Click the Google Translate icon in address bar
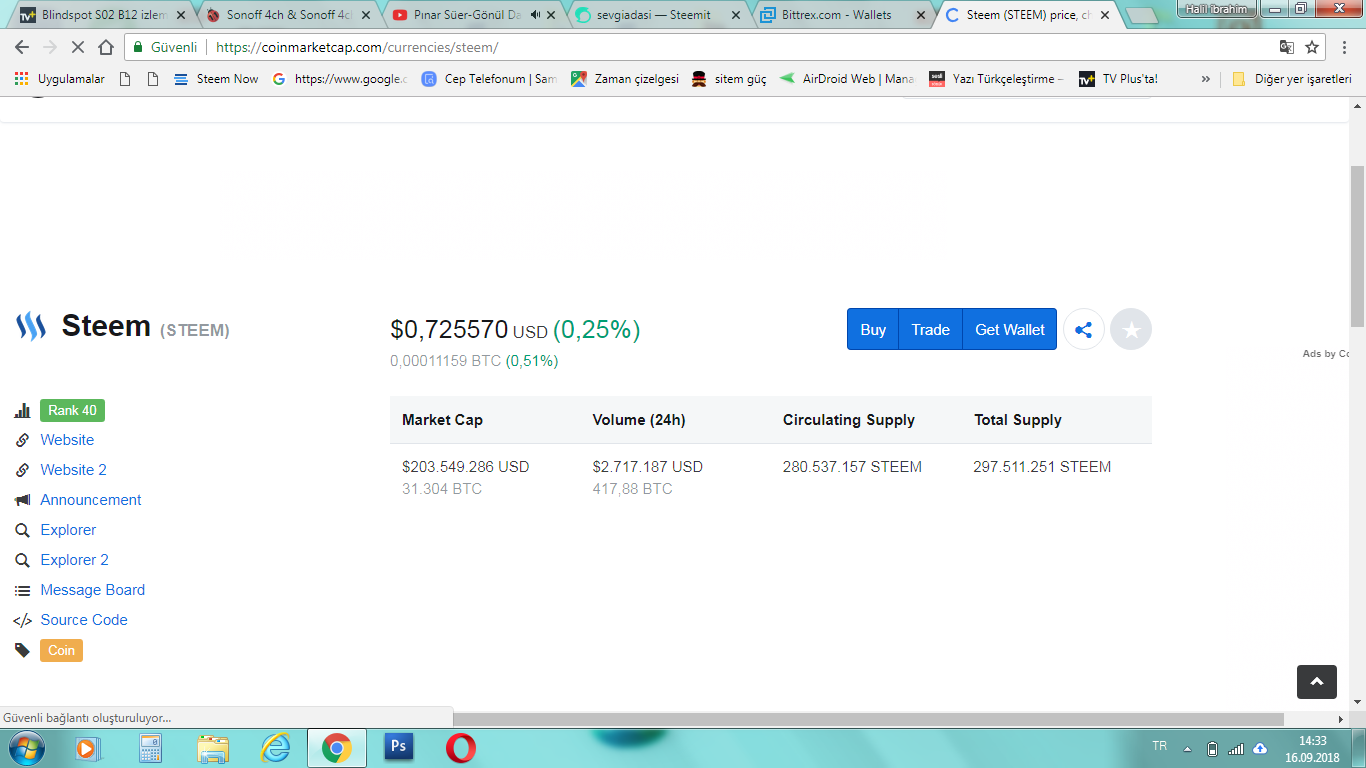The width and height of the screenshot is (1366, 768). click(1287, 47)
